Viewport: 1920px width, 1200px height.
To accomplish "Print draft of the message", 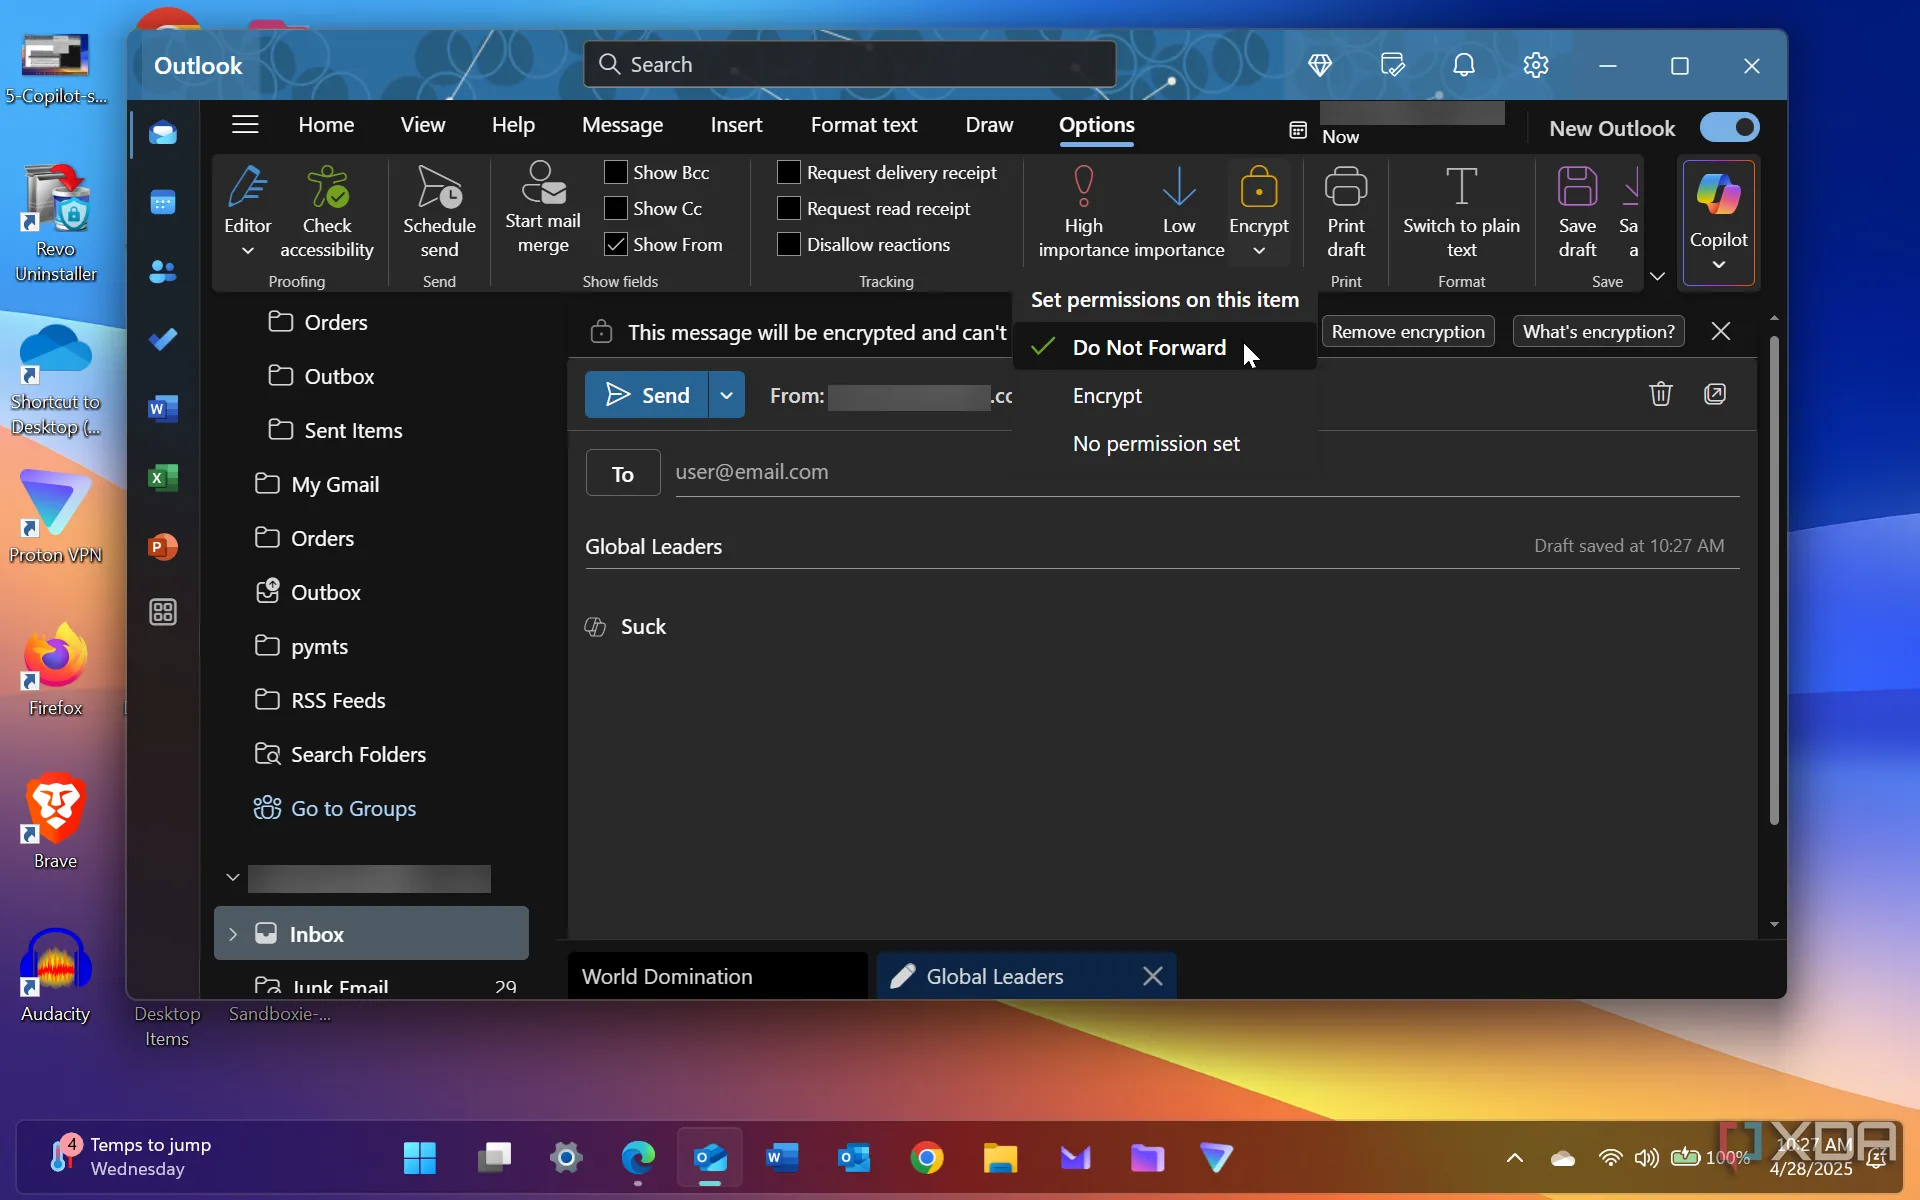I will (x=1346, y=212).
